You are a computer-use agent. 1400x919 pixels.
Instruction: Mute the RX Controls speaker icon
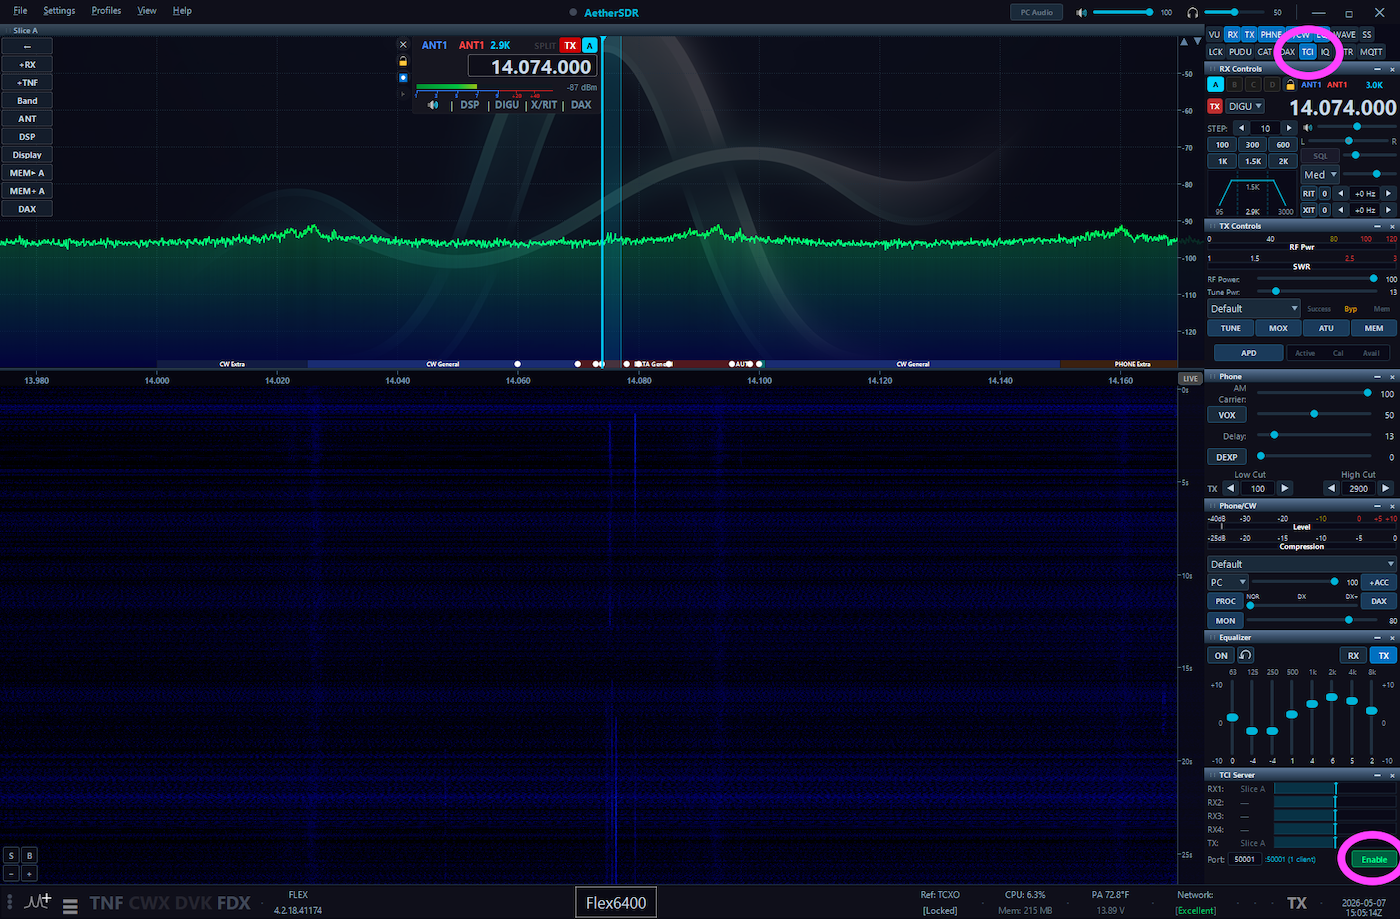1307,127
